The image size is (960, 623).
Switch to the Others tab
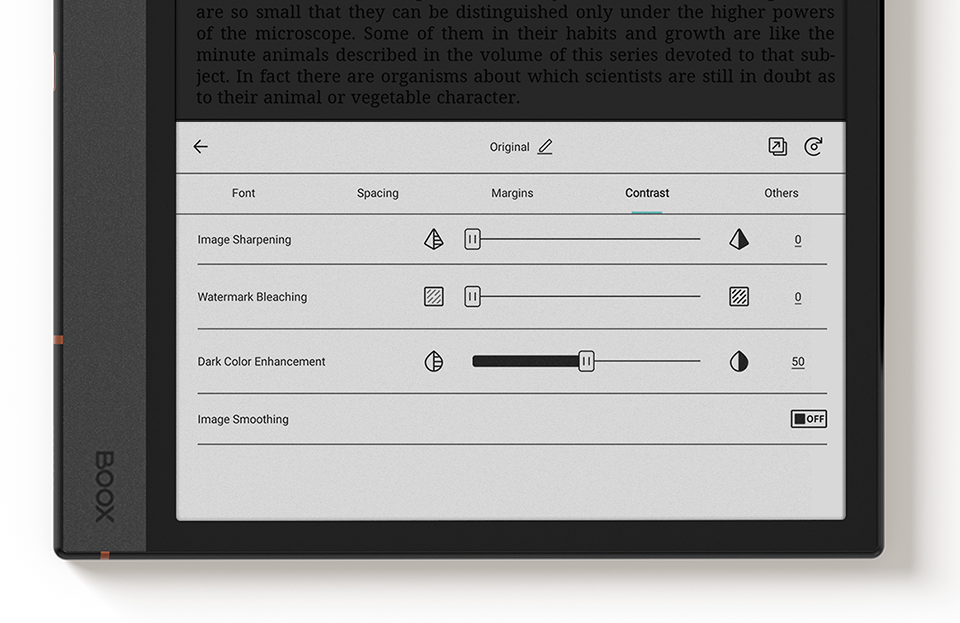point(781,193)
